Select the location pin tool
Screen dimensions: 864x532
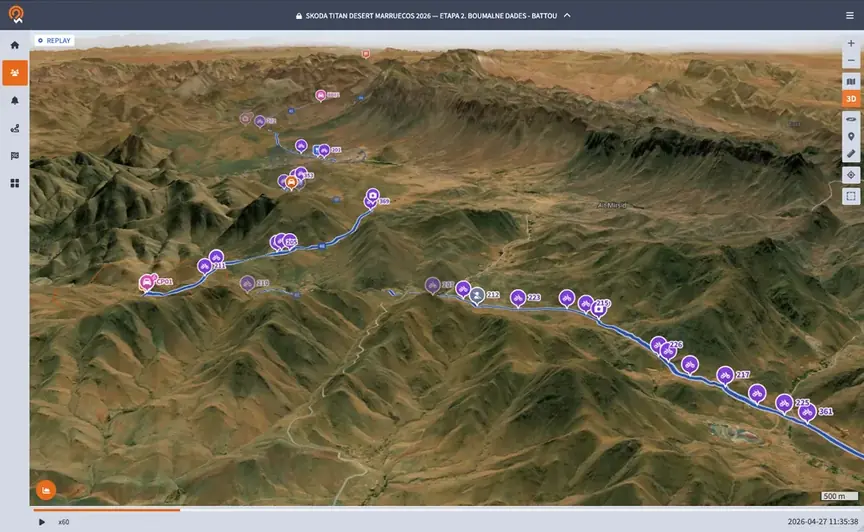[851, 136]
